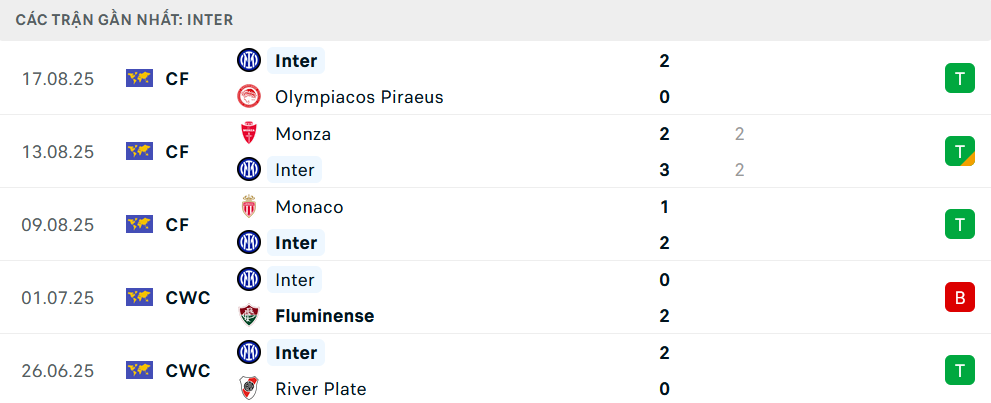Click the Fluminense team crest
Screen dimensions: 991x403
tap(248, 316)
